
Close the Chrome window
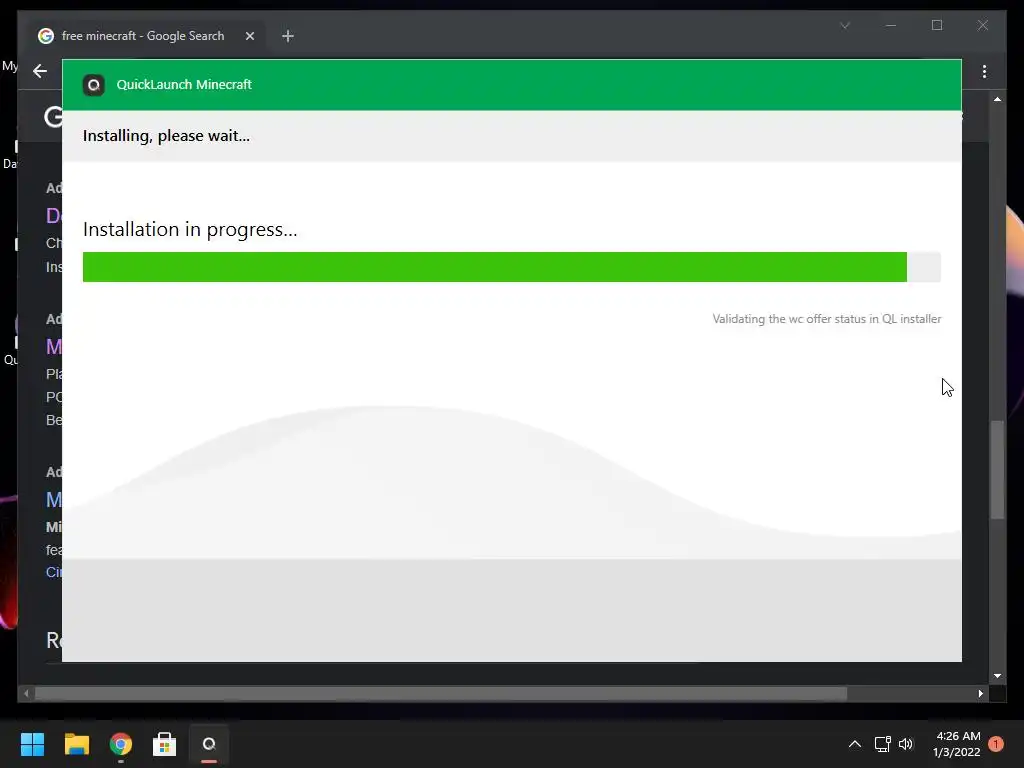tap(982, 25)
